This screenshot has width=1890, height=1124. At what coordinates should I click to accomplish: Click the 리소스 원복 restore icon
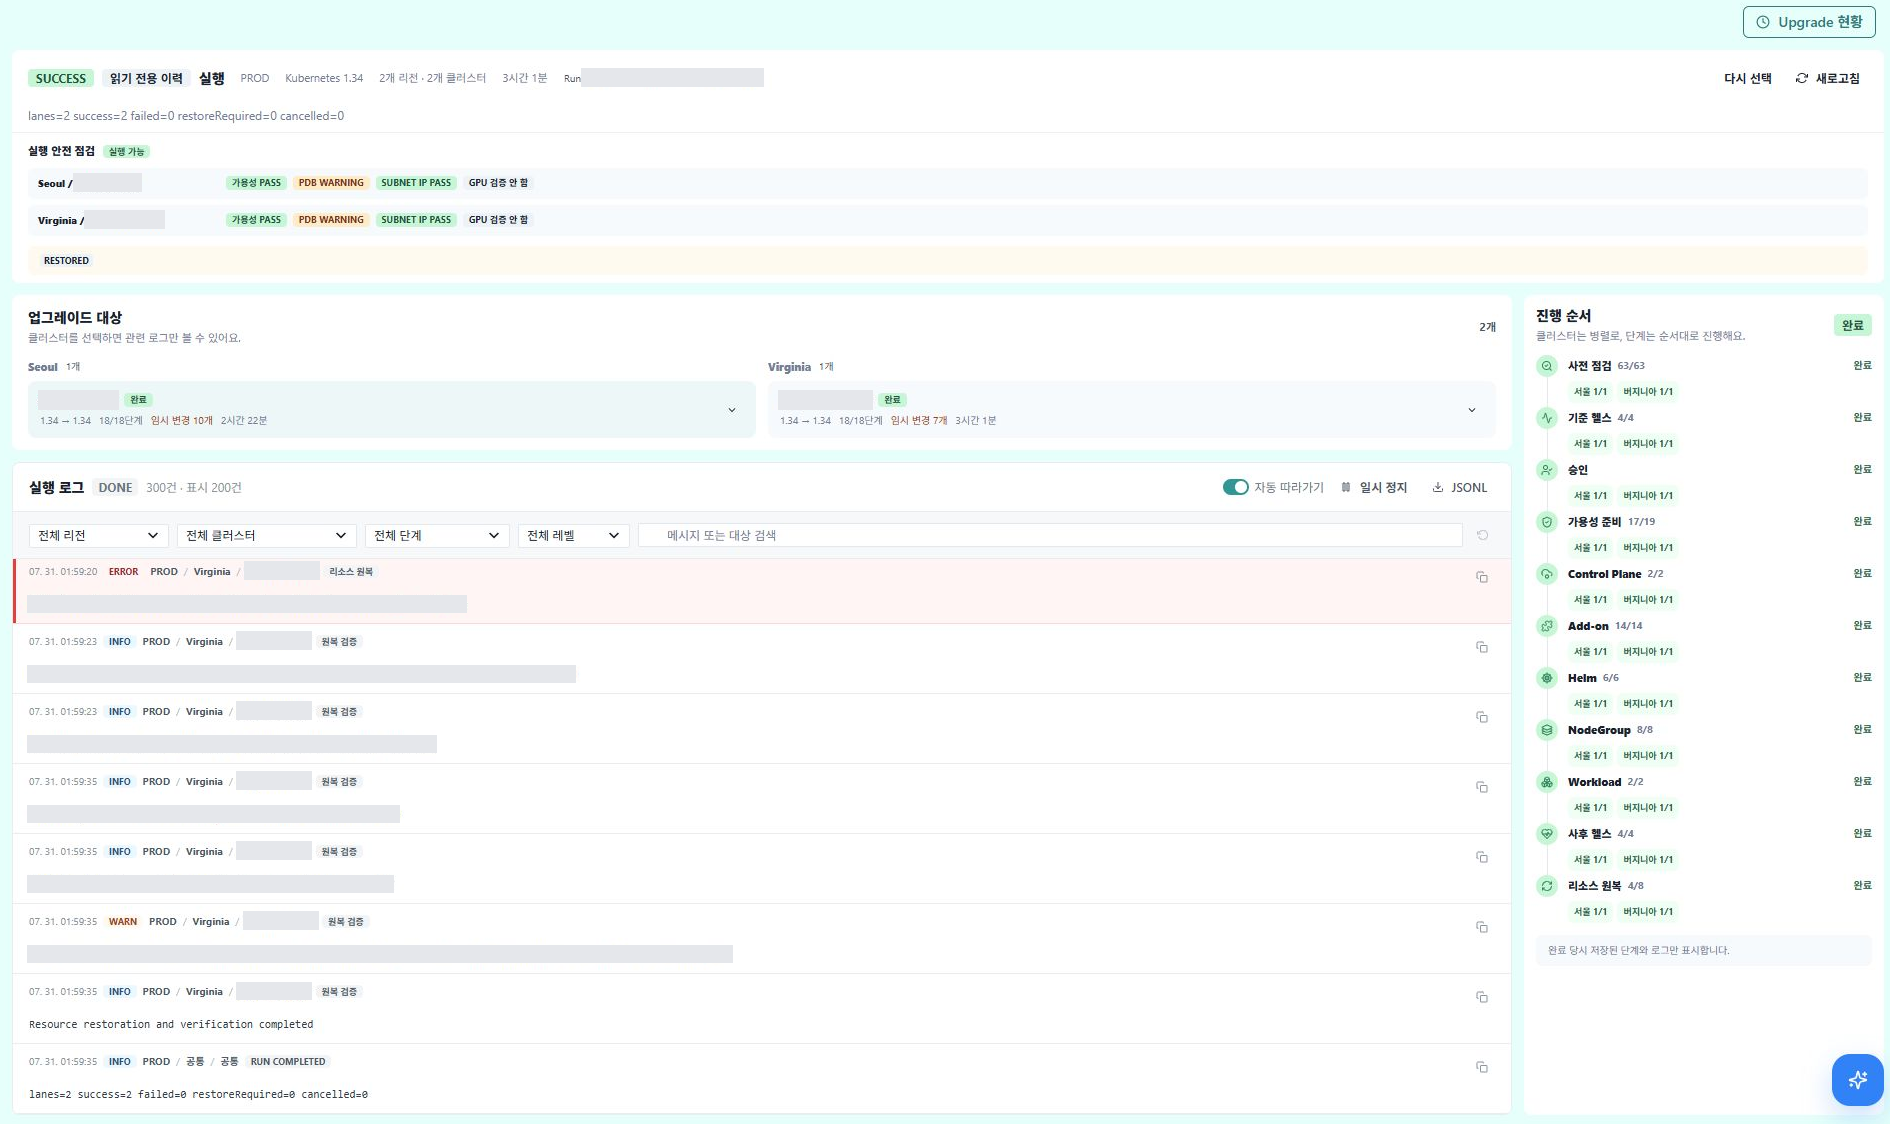point(1547,886)
